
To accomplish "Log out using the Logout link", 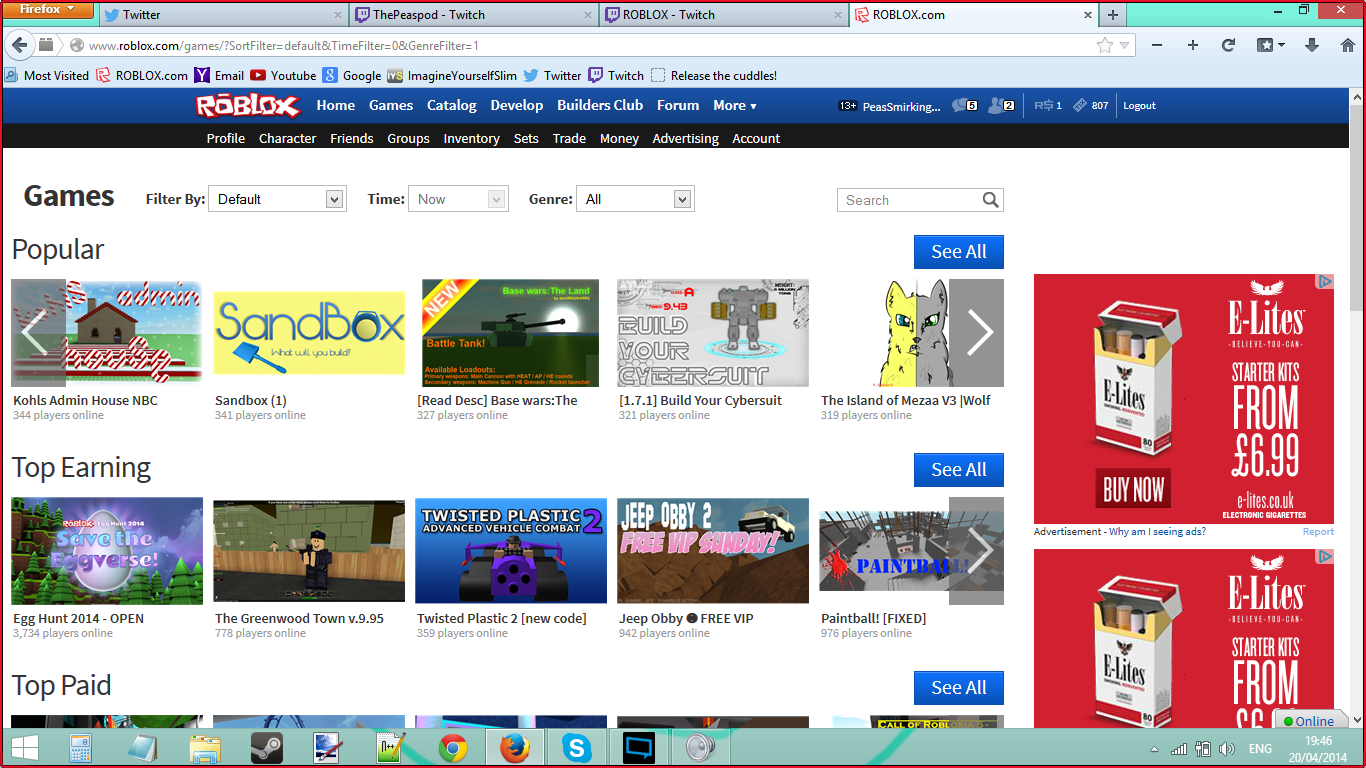I will coord(1139,106).
